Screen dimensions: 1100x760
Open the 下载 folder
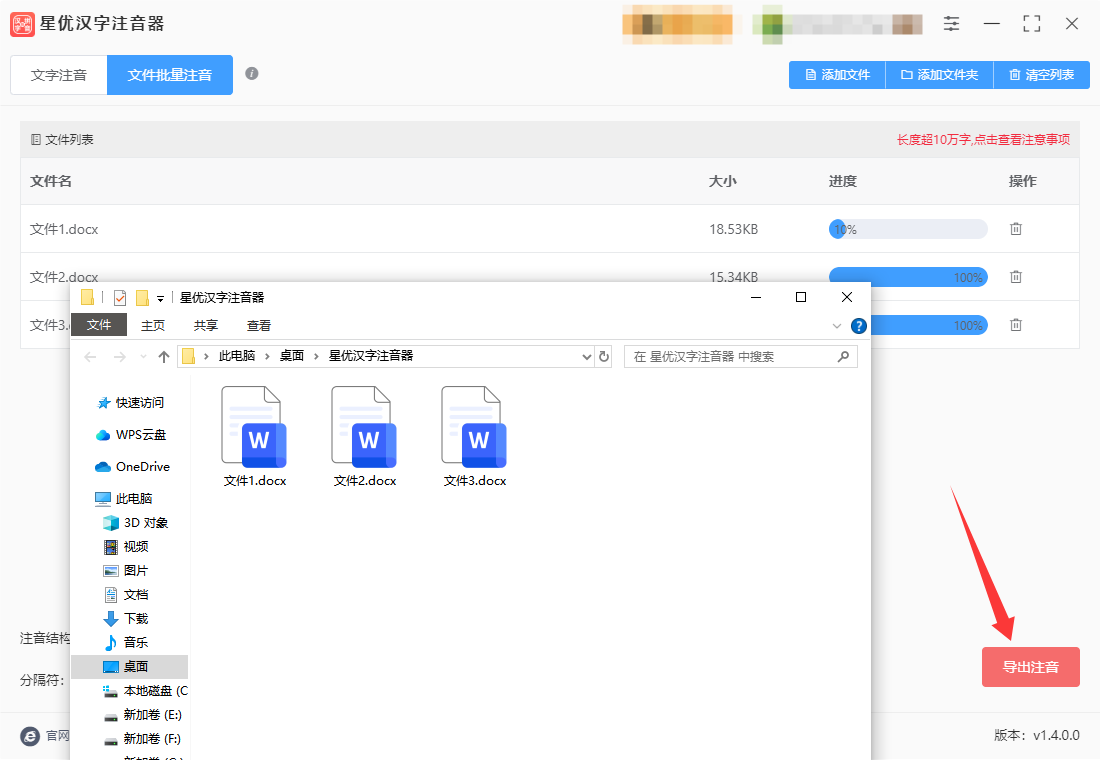tap(126, 618)
